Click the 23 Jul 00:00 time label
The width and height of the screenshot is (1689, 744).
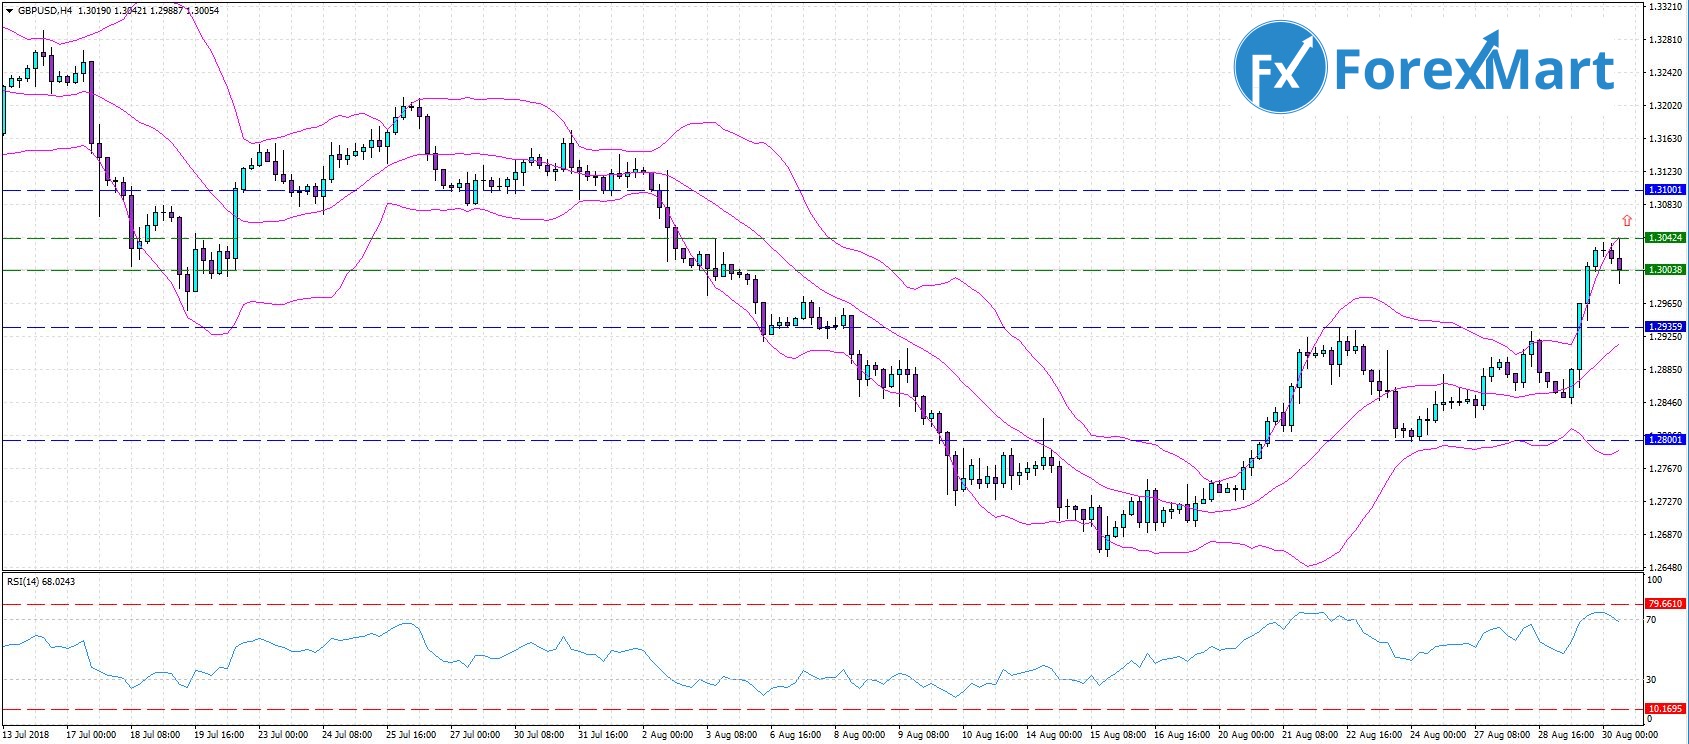[283, 735]
